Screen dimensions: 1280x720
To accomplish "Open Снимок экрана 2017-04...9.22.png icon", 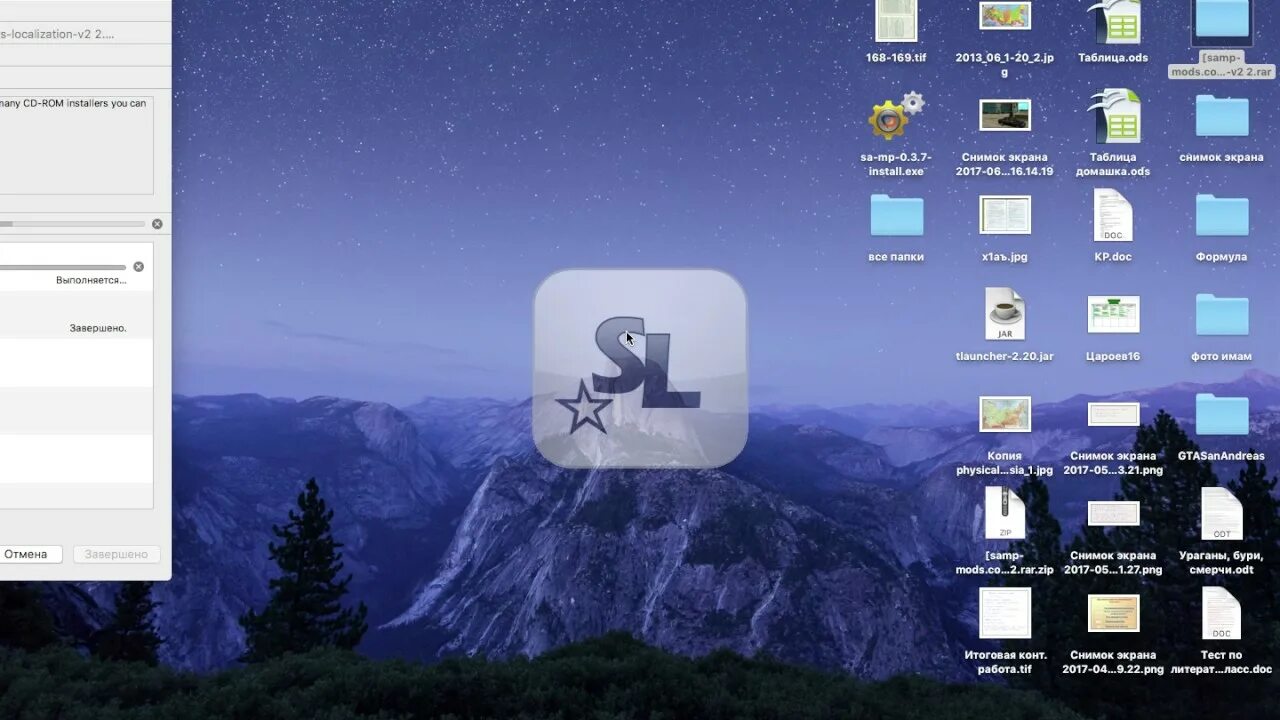I will [1113, 613].
